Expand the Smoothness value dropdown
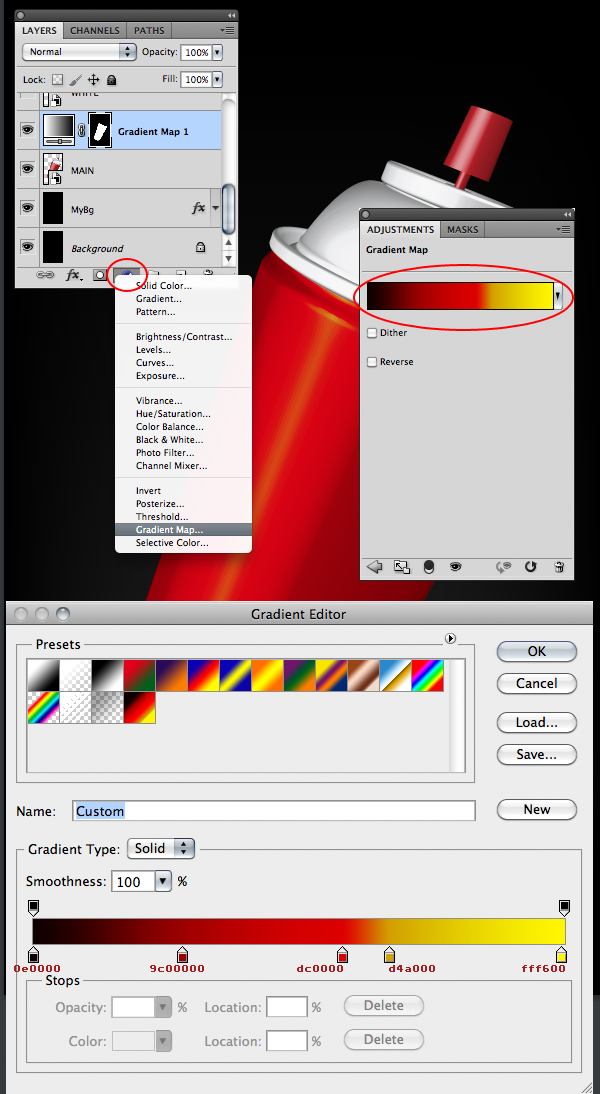 coord(163,881)
